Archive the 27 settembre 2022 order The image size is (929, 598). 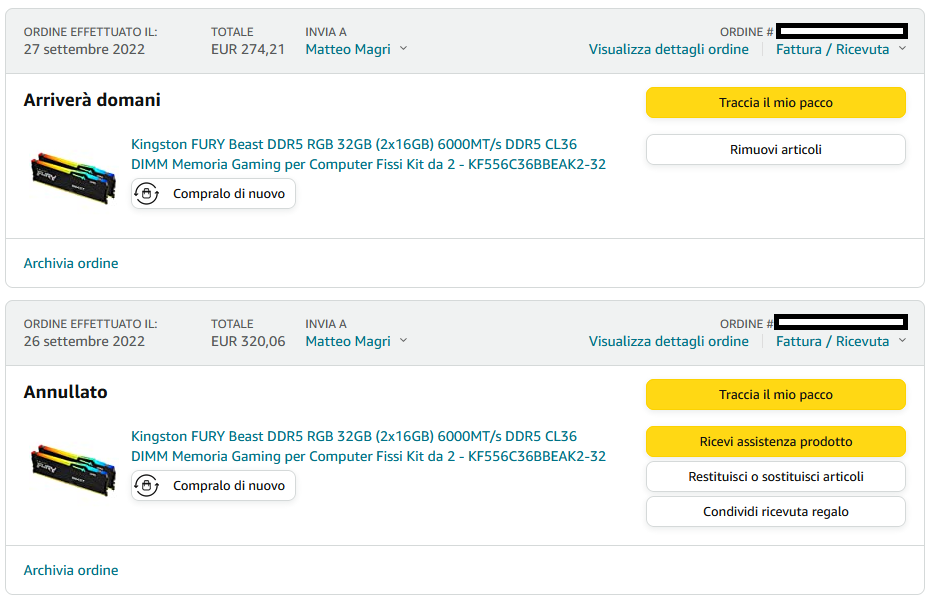coord(71,263)
